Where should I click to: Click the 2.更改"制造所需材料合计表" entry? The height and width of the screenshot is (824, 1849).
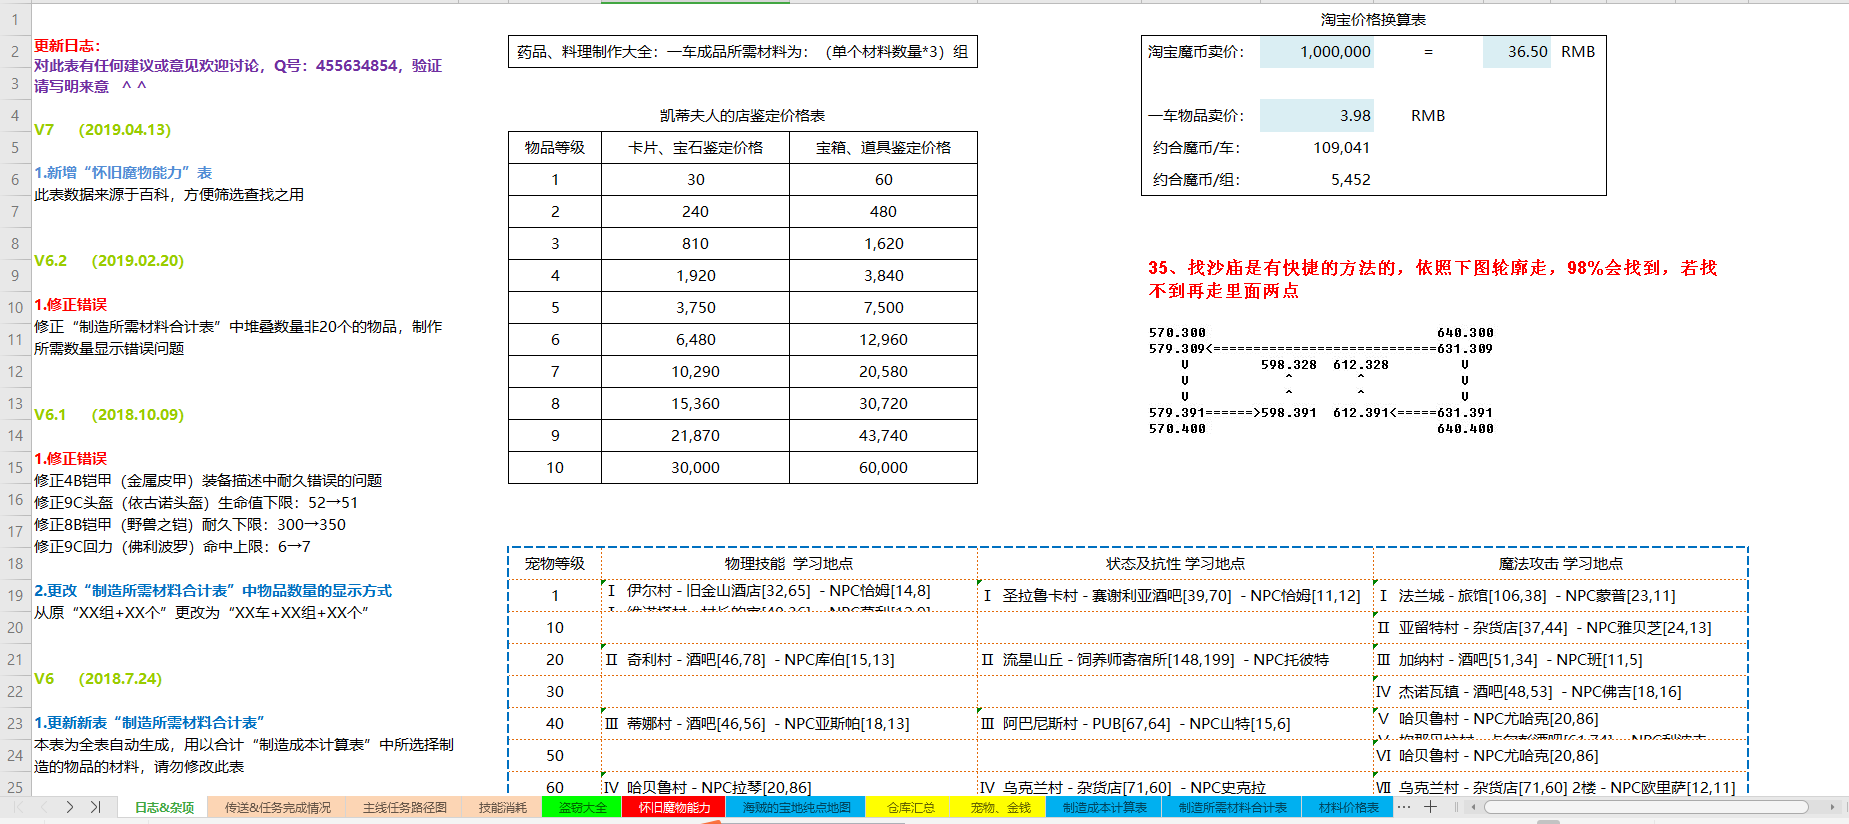213,591
